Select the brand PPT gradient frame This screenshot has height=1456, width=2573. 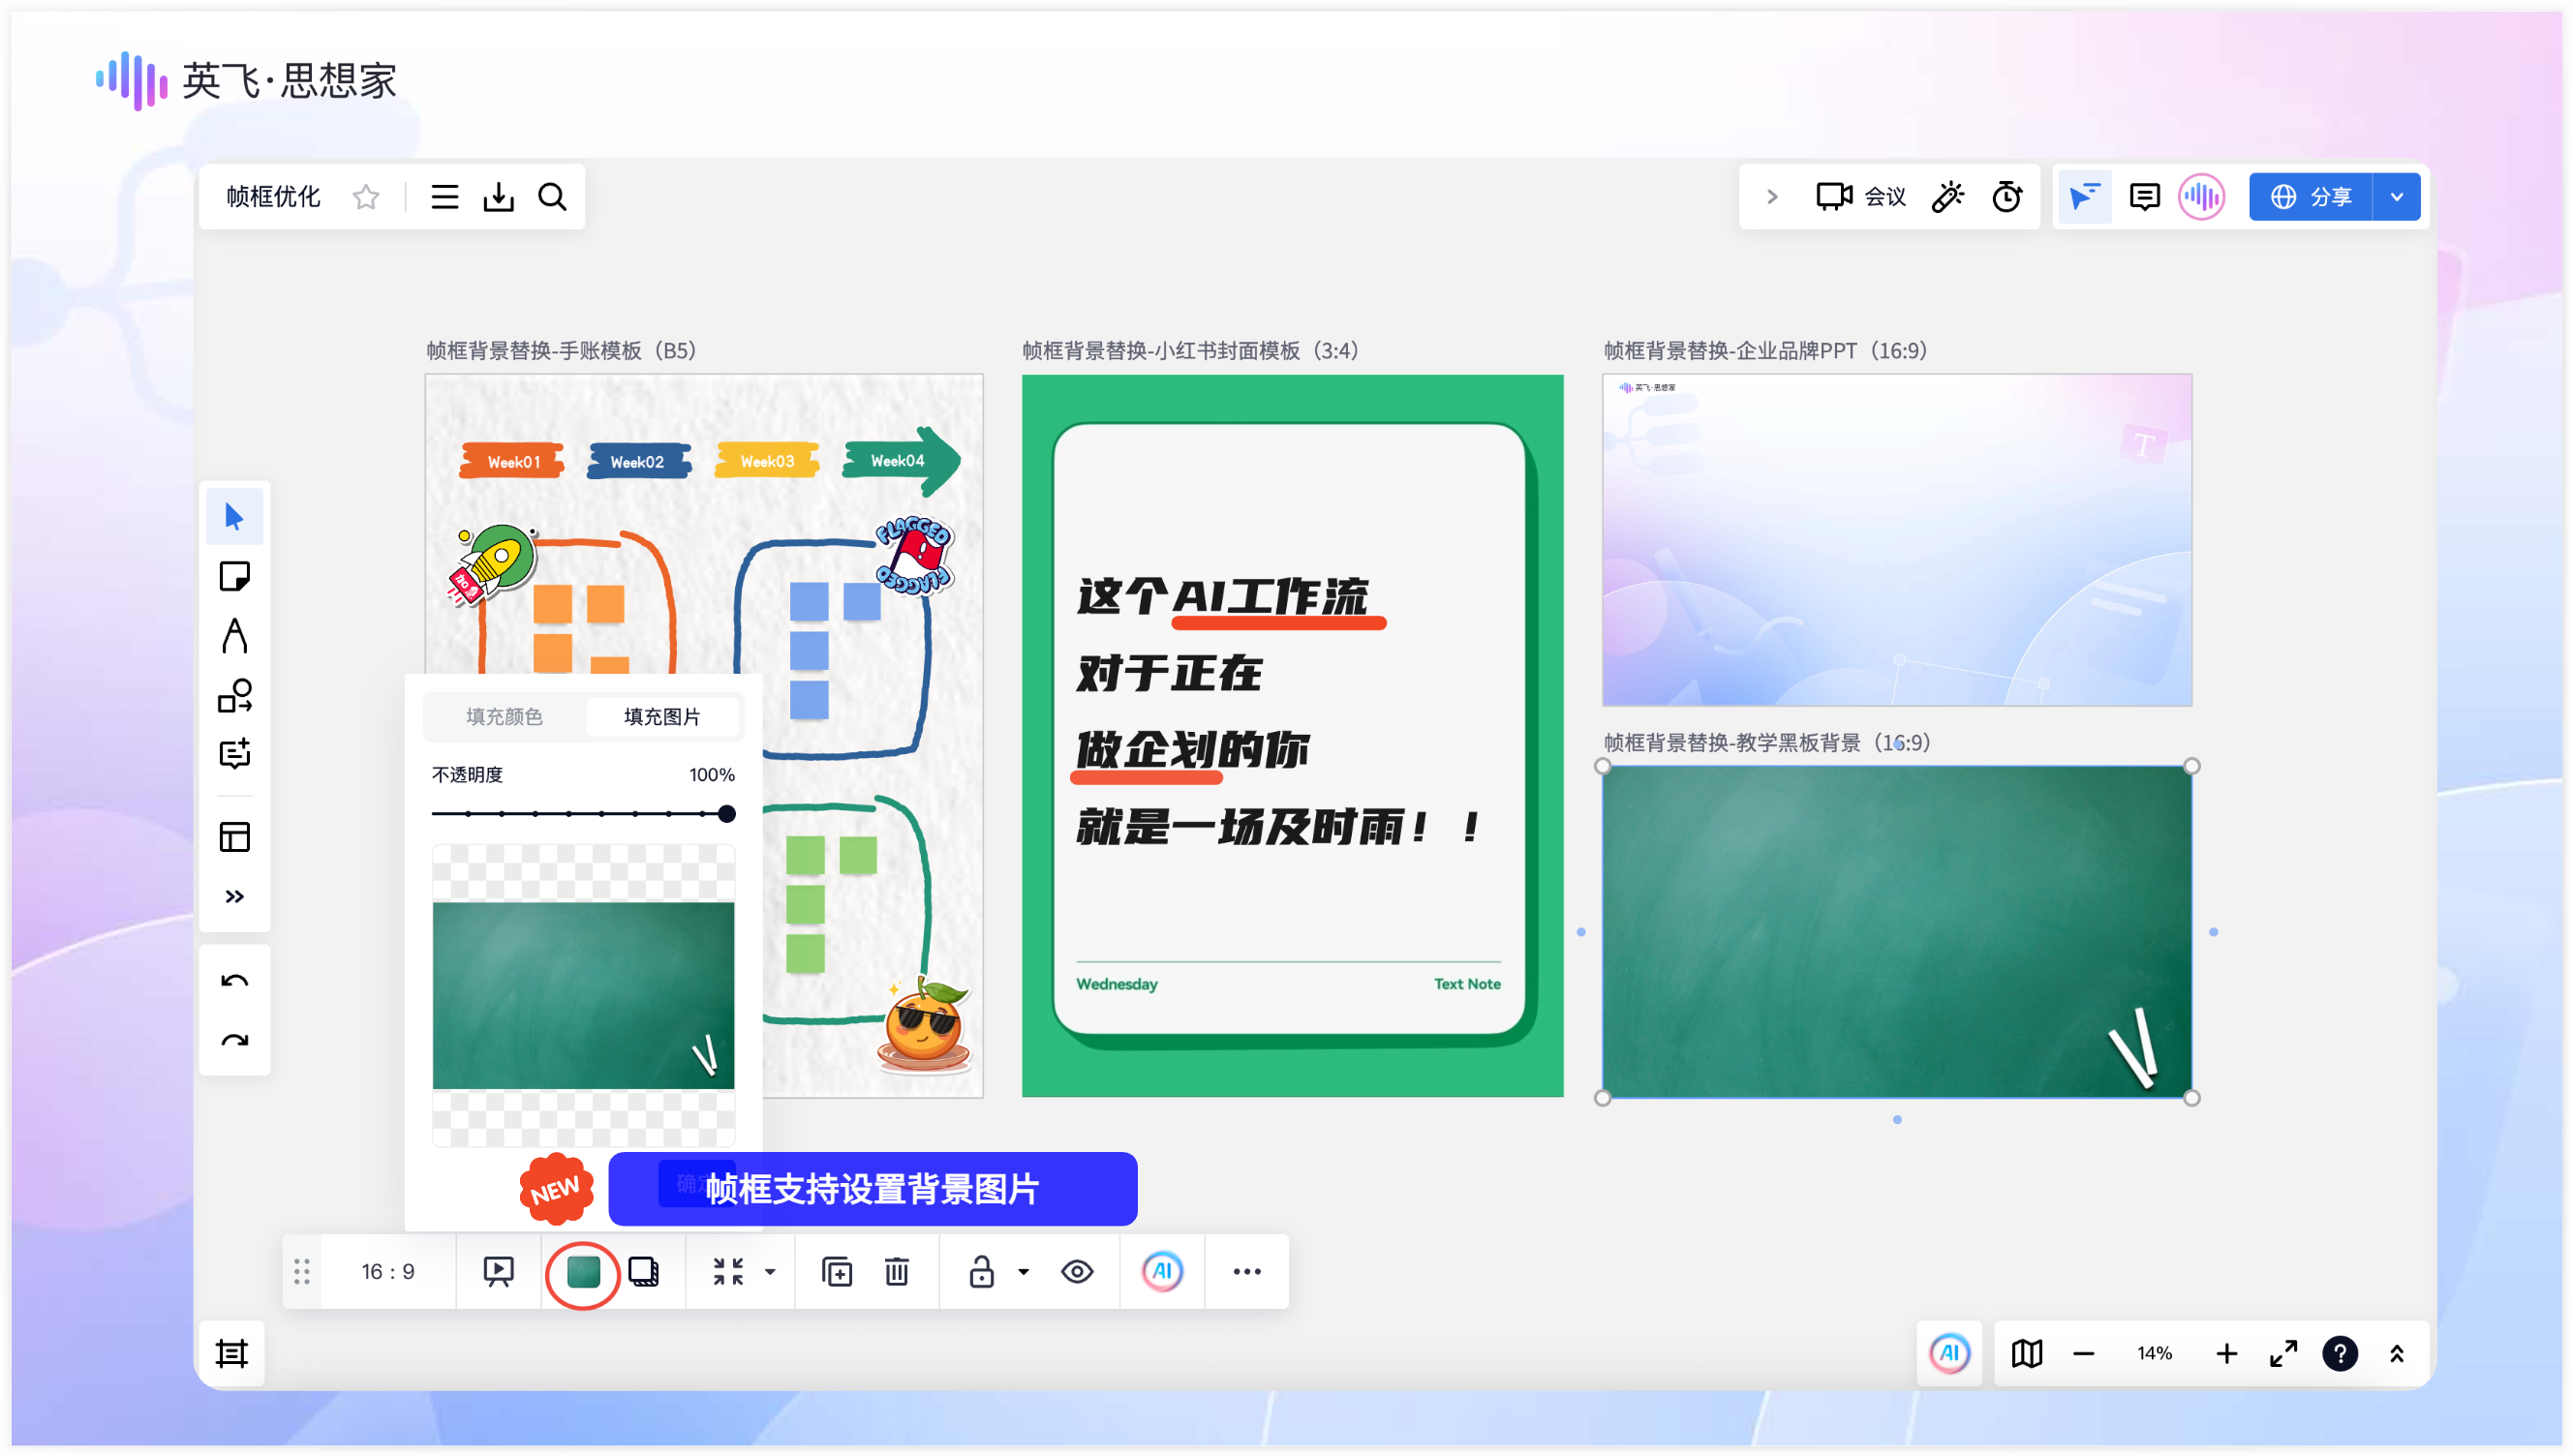tap(1896, 540)
